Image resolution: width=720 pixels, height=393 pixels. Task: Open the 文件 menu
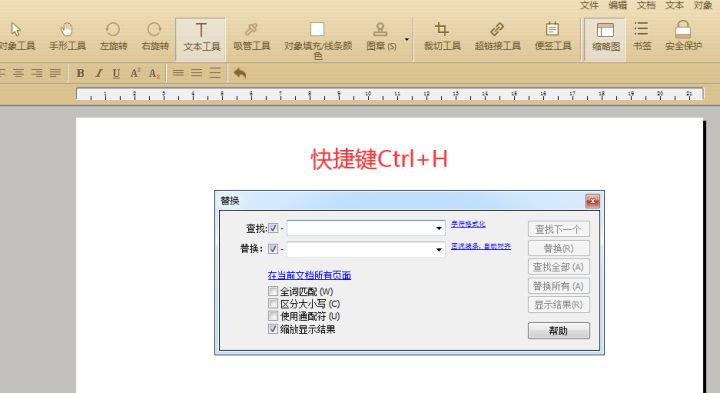[589, 5]
